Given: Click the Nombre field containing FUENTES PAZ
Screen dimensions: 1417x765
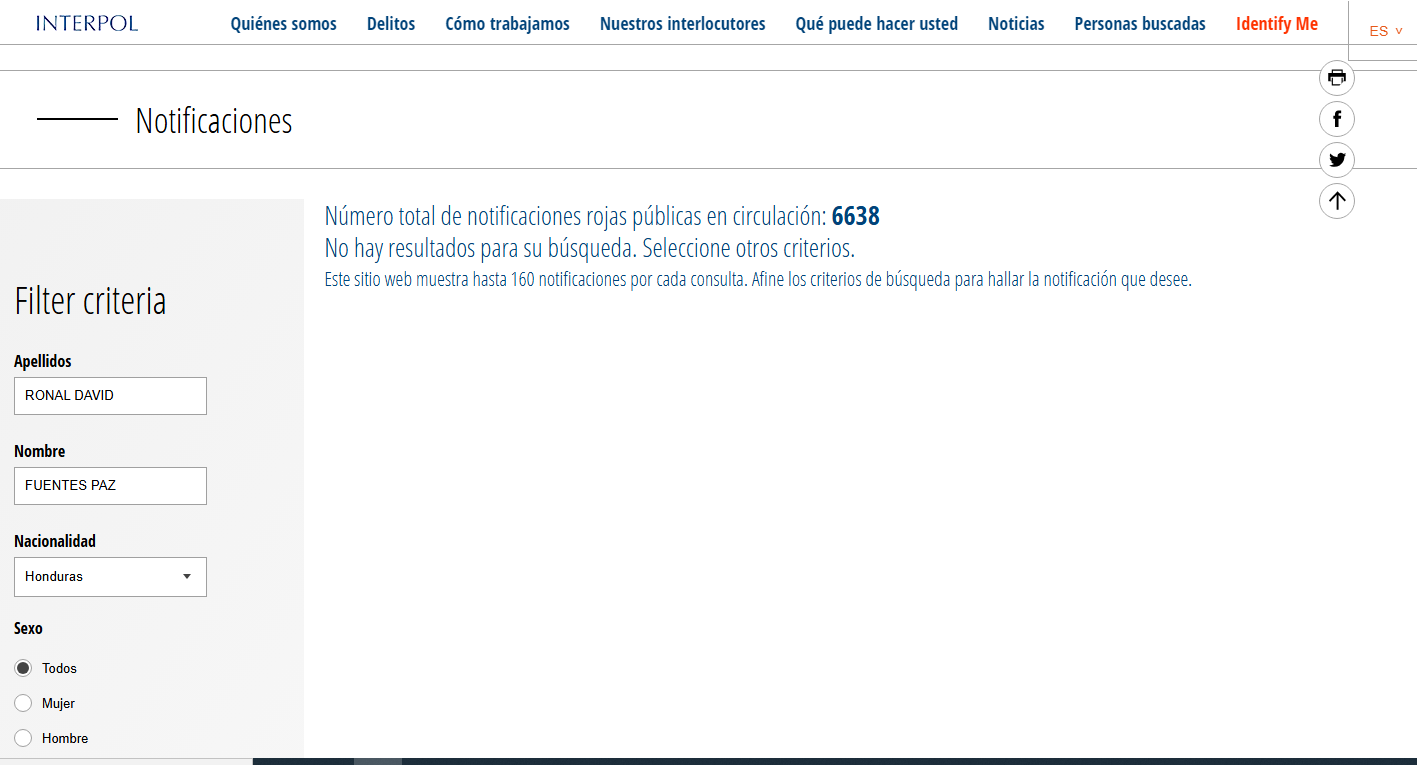Looking at the screenshot, I should (110, 486).
